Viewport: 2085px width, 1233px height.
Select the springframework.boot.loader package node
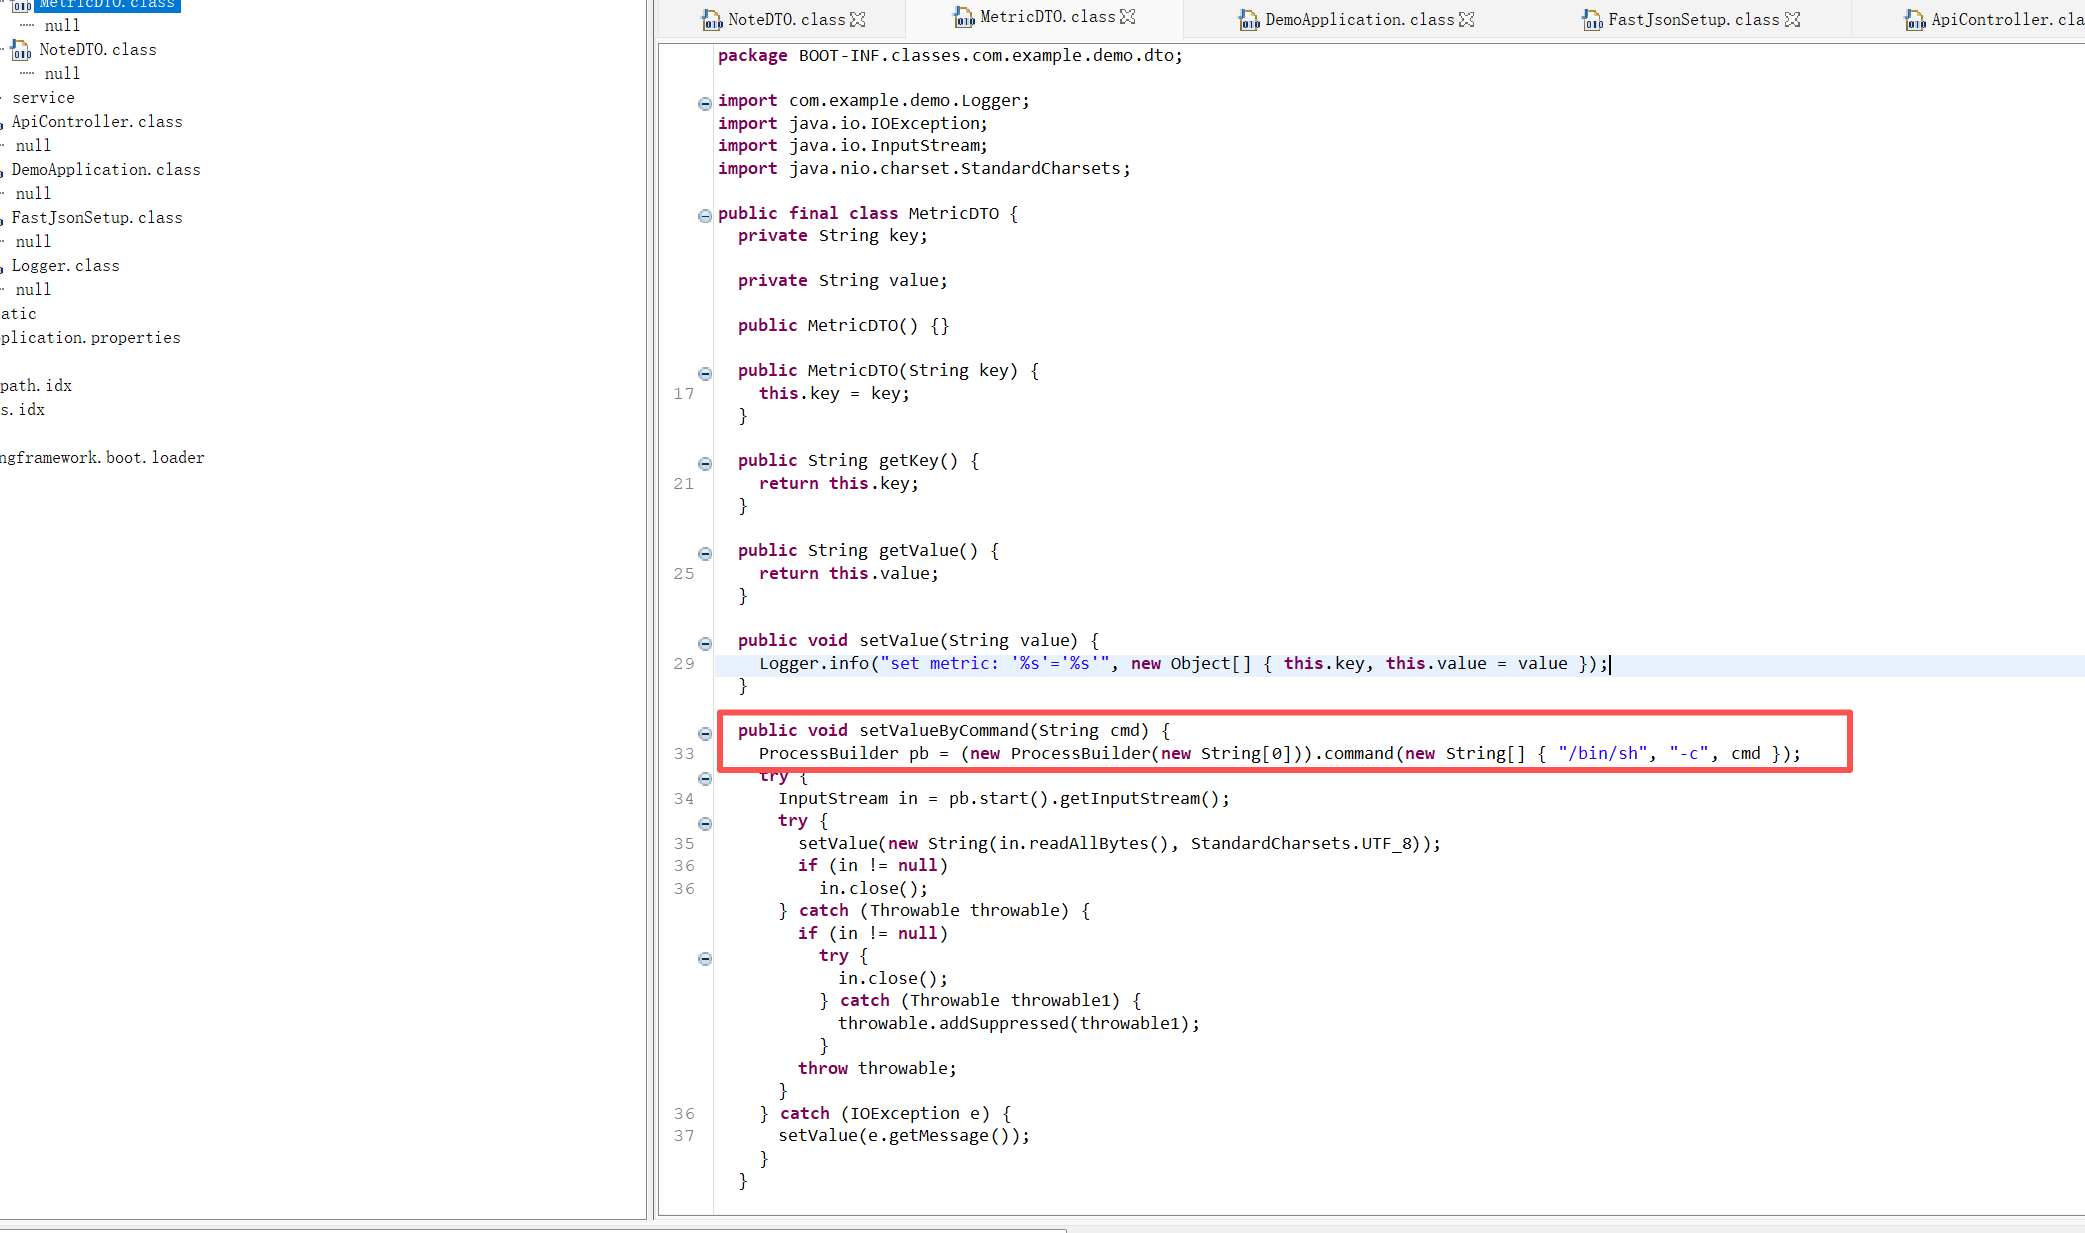[102, 457]
